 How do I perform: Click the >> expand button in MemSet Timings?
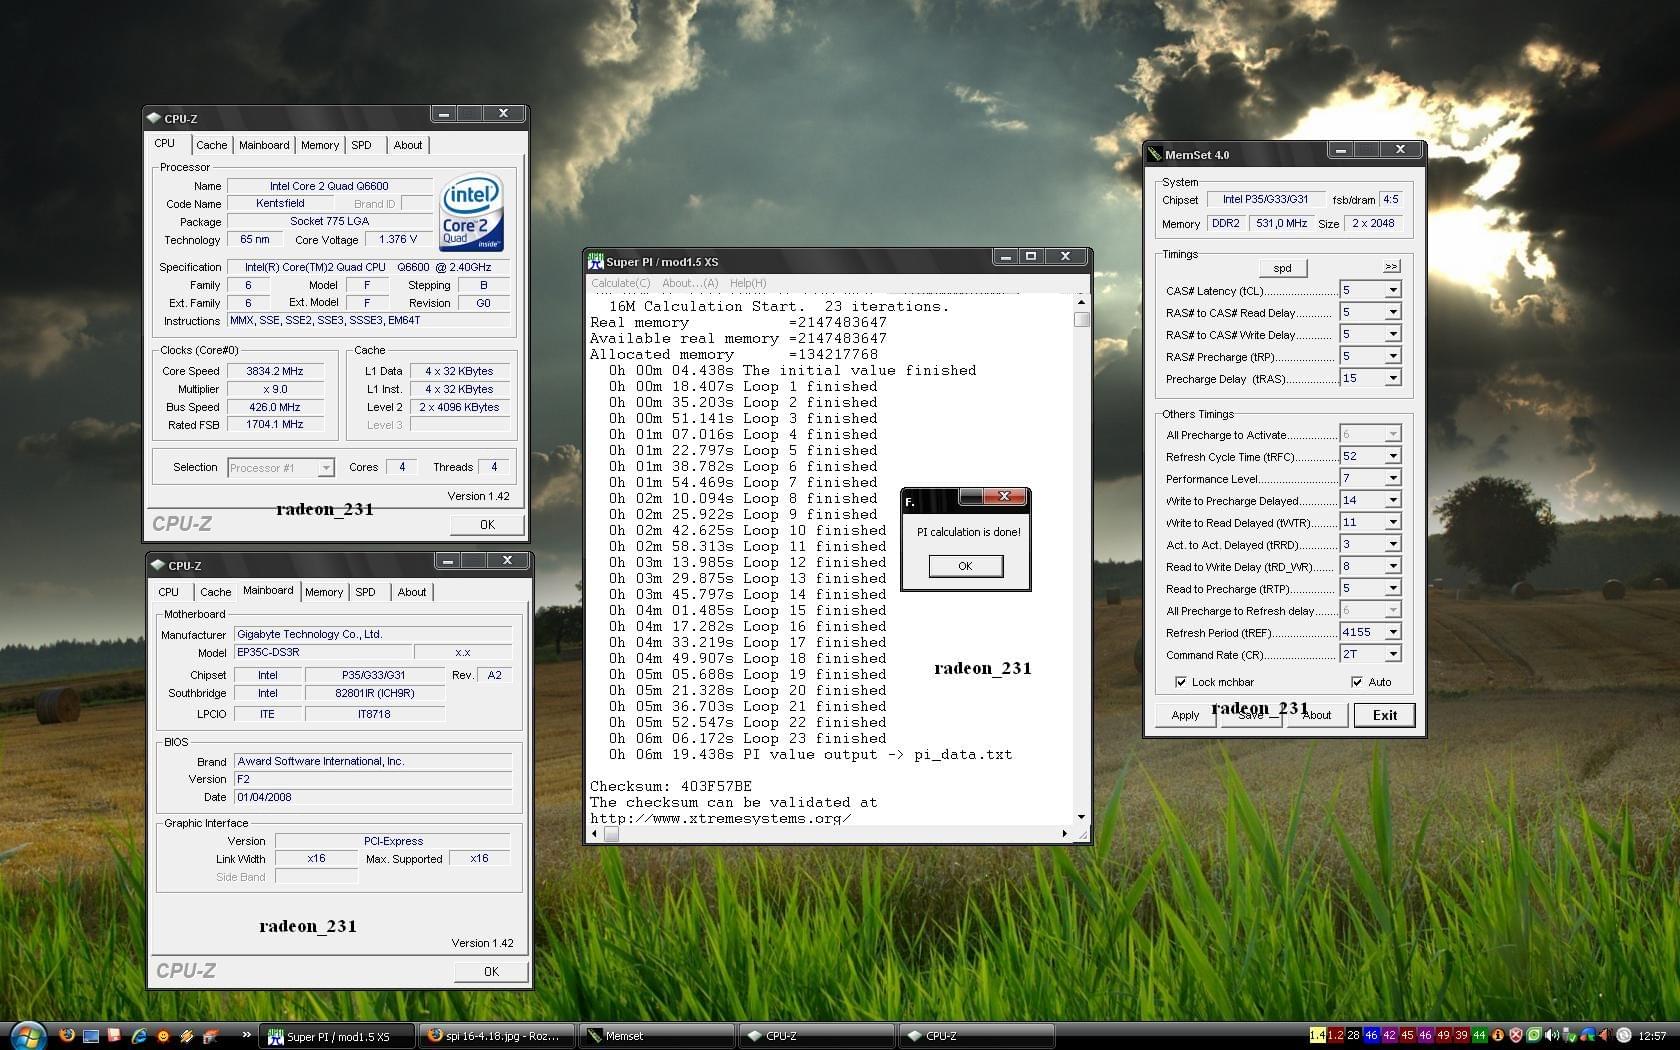(1391, 266)
